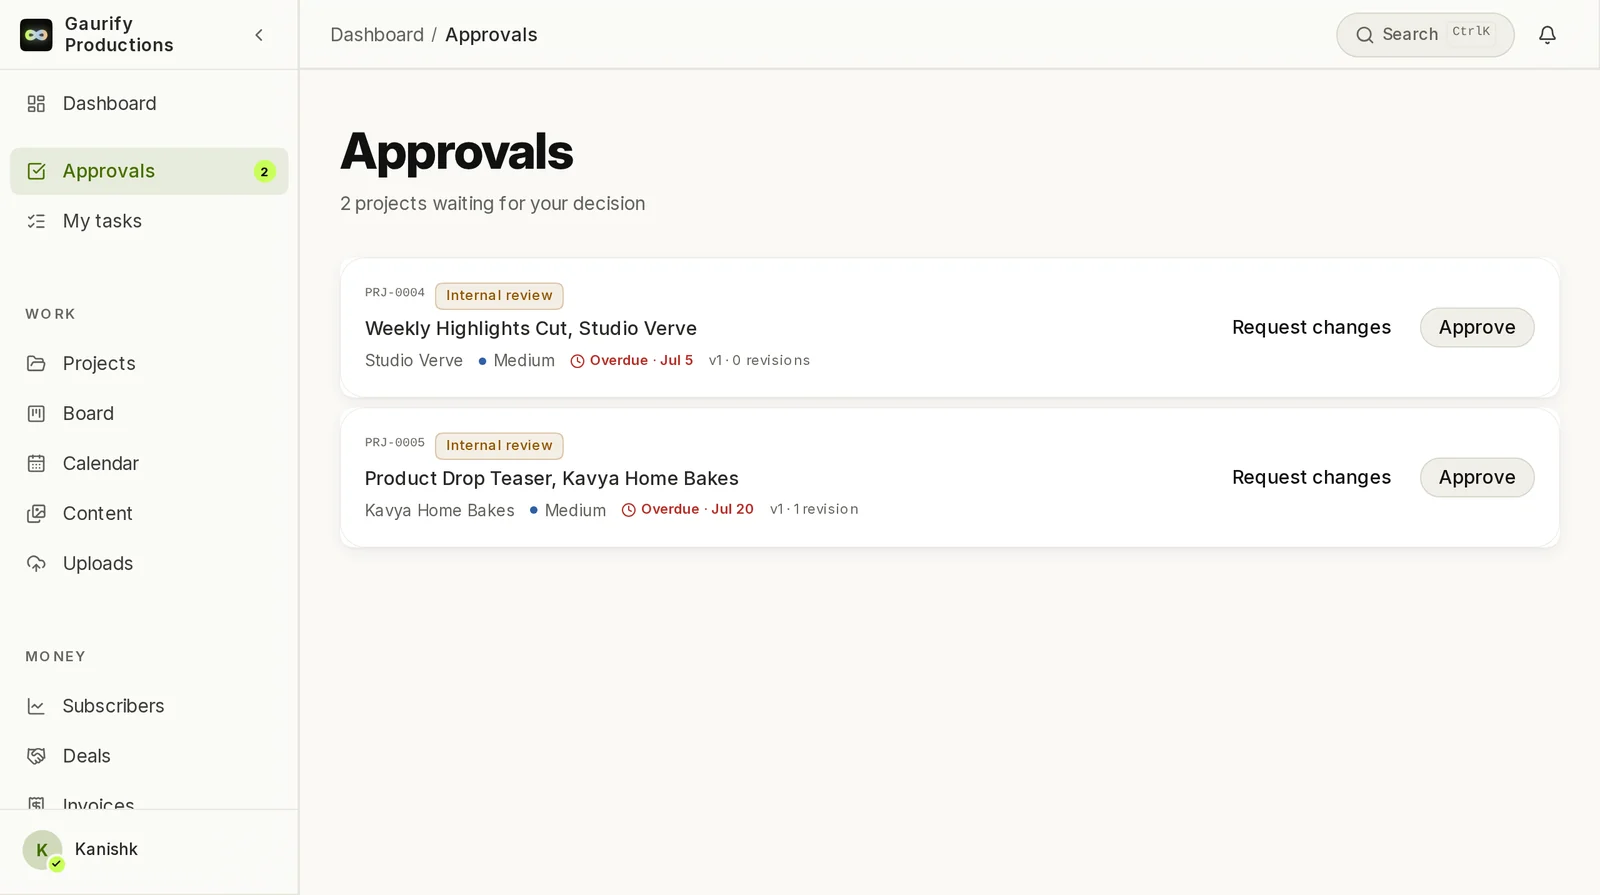Image resolution: width=1600 pixels, height=895 pixels.
Task: Go to My tasks
Action: click(x=149, y=221)
